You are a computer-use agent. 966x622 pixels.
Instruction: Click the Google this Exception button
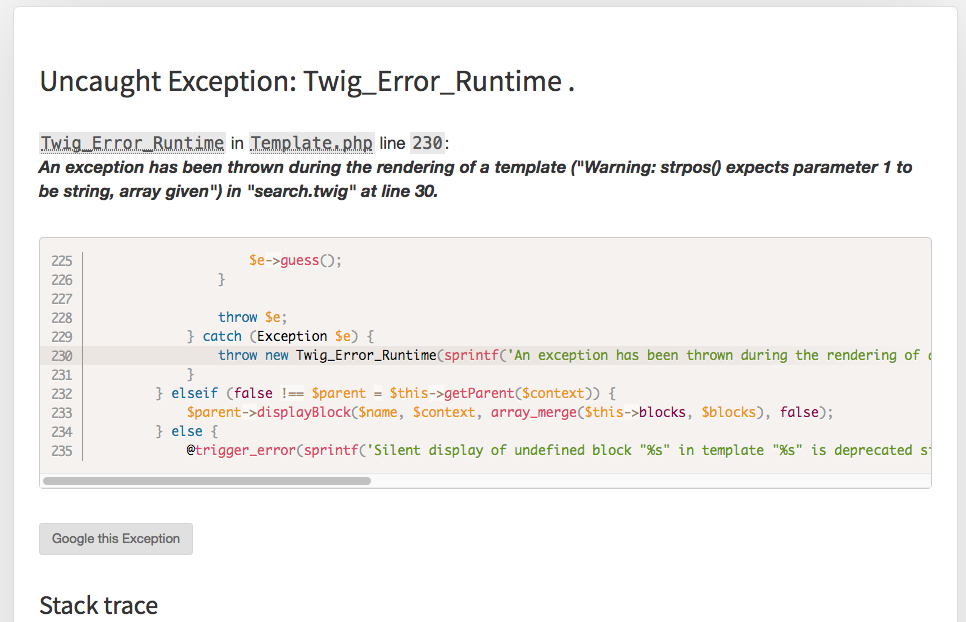coord(116,539)
